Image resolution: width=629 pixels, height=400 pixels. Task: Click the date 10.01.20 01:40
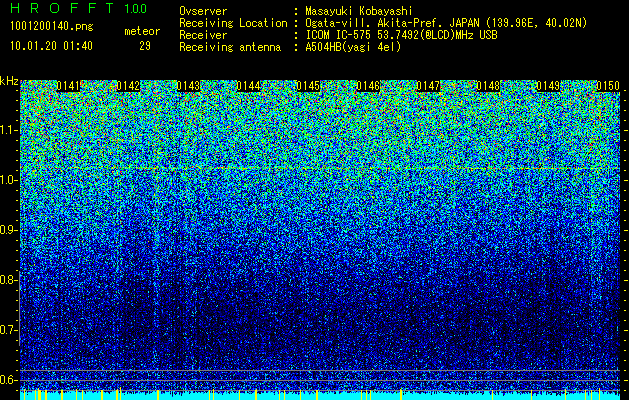[x=52, y=46]
